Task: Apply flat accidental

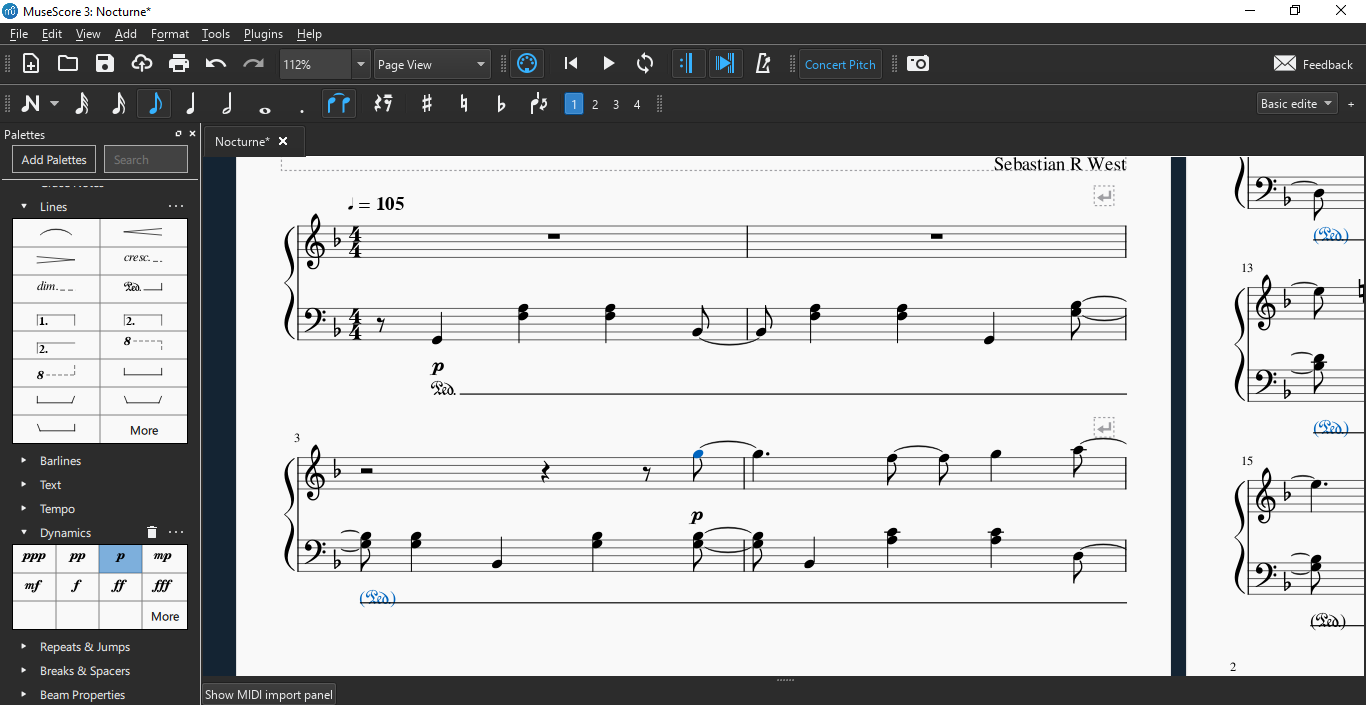Action: coord(501,103)
